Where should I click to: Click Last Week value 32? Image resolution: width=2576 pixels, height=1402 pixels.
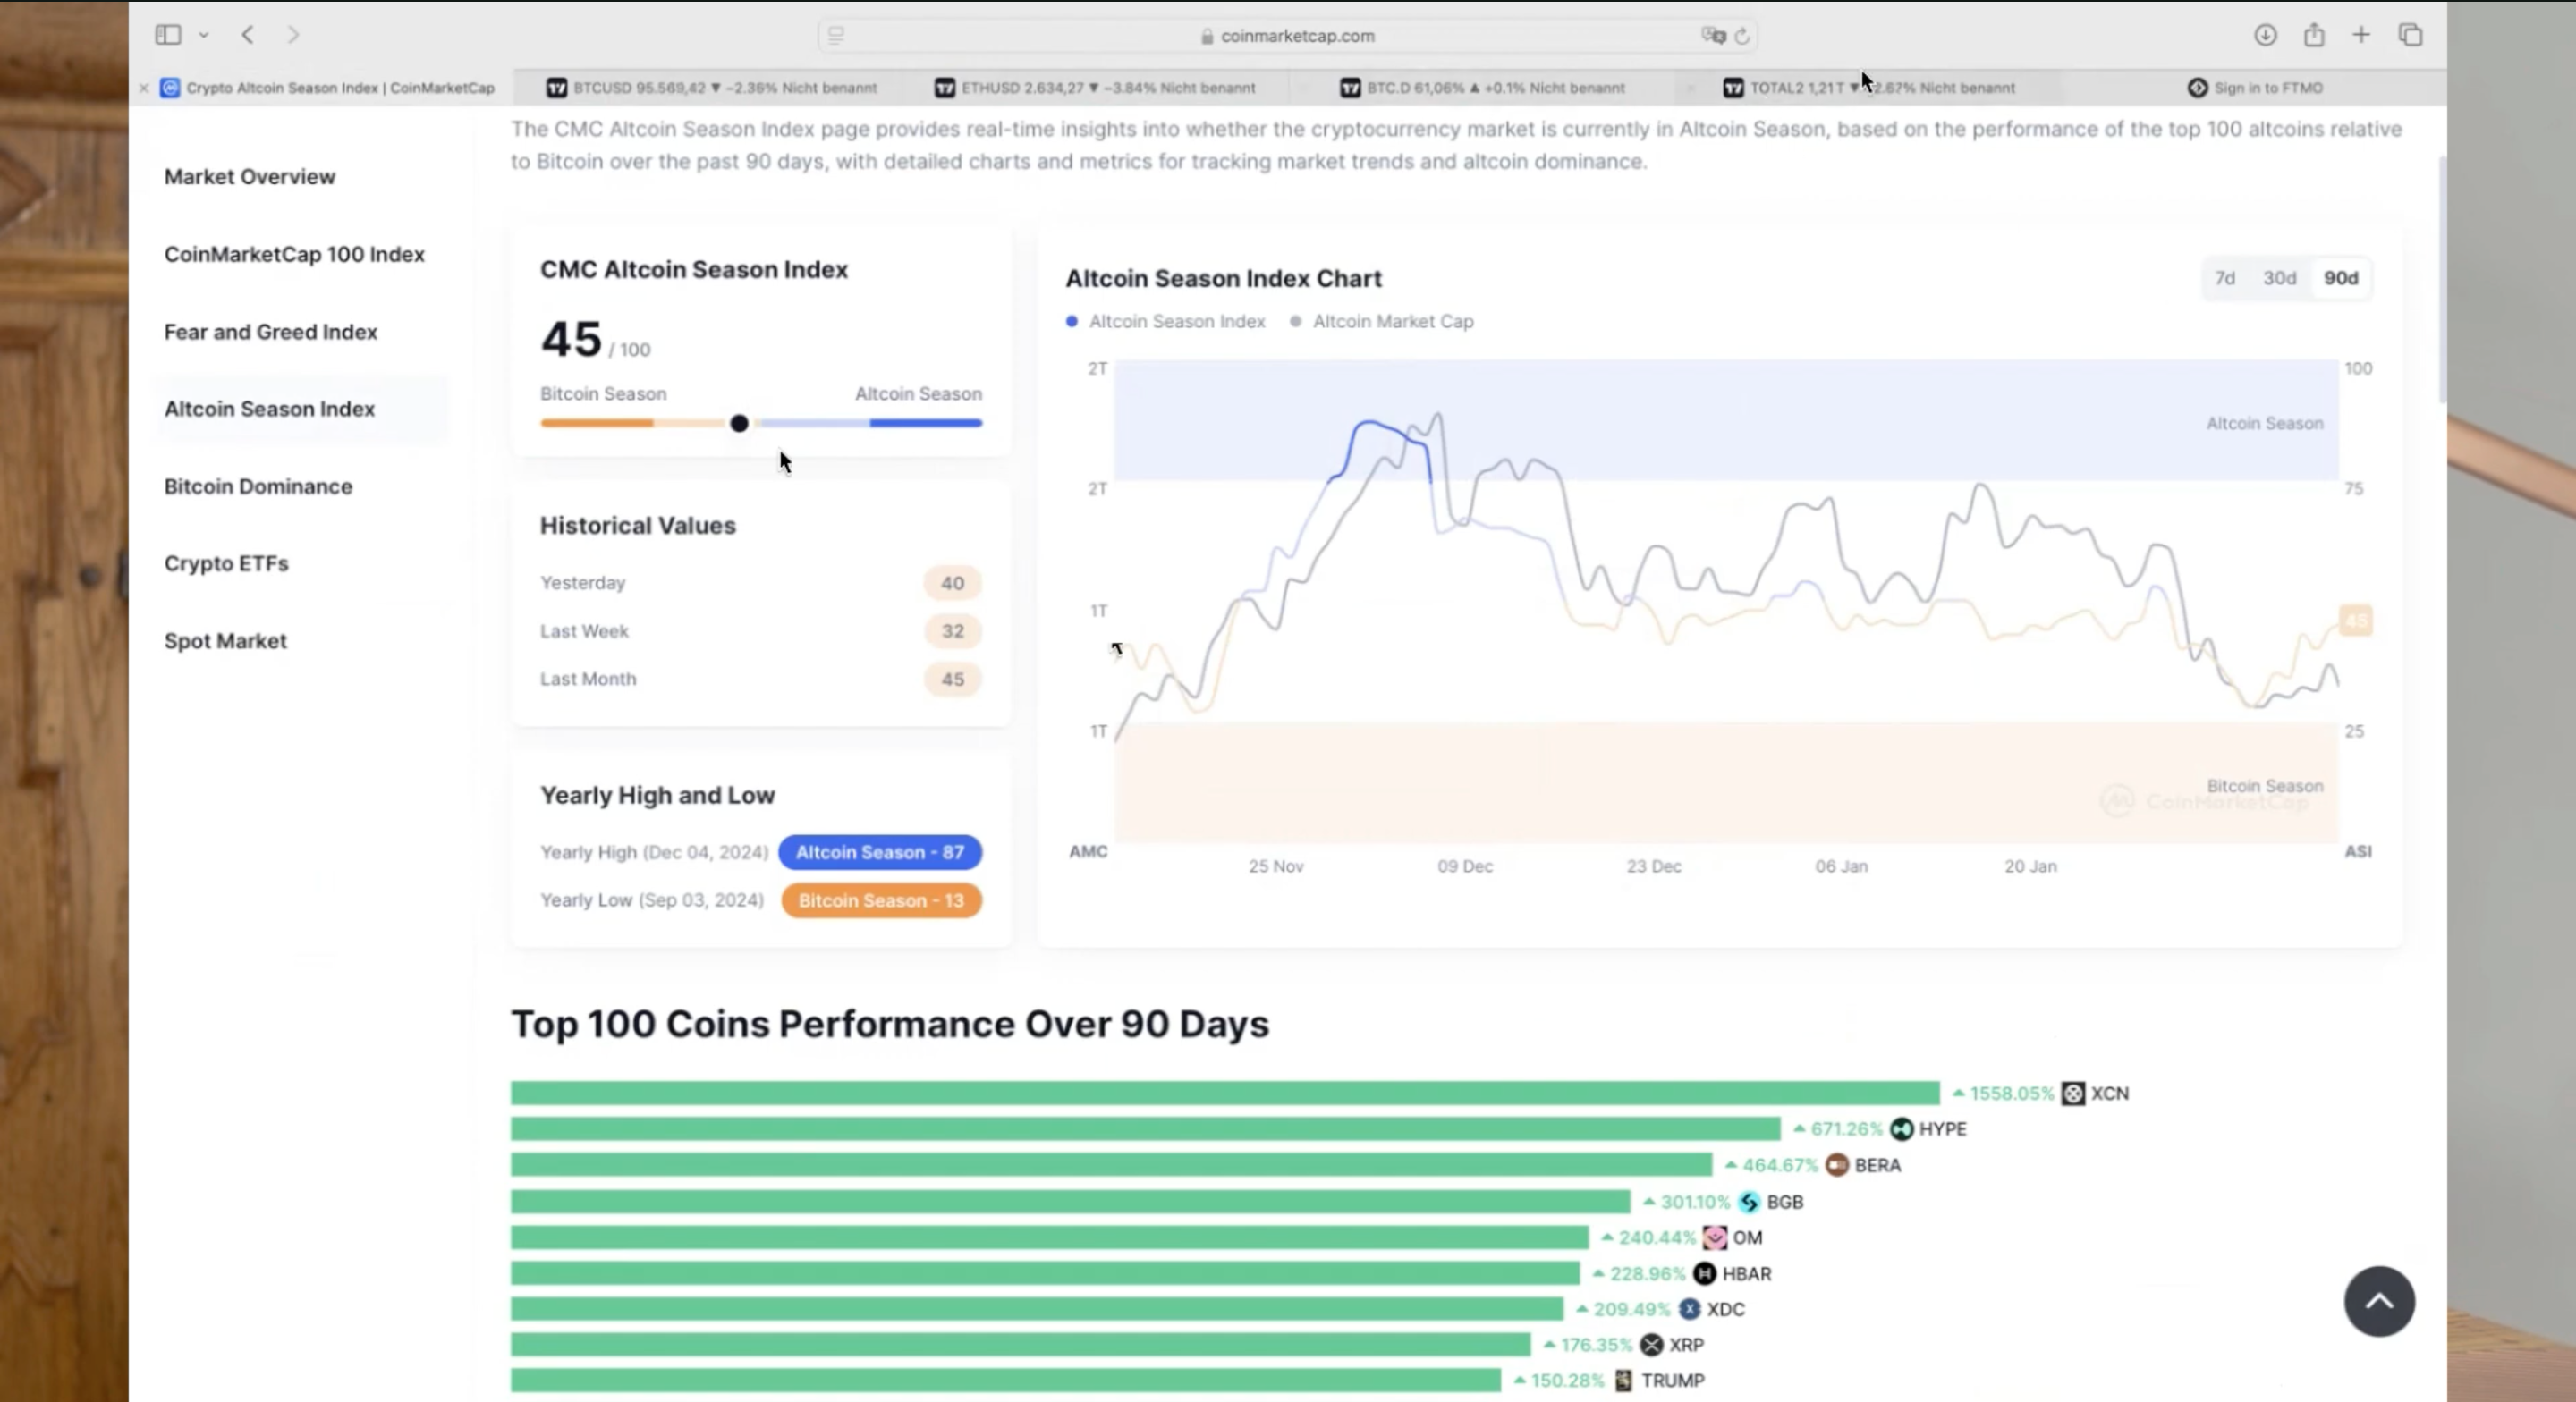[x=952, y=631]
